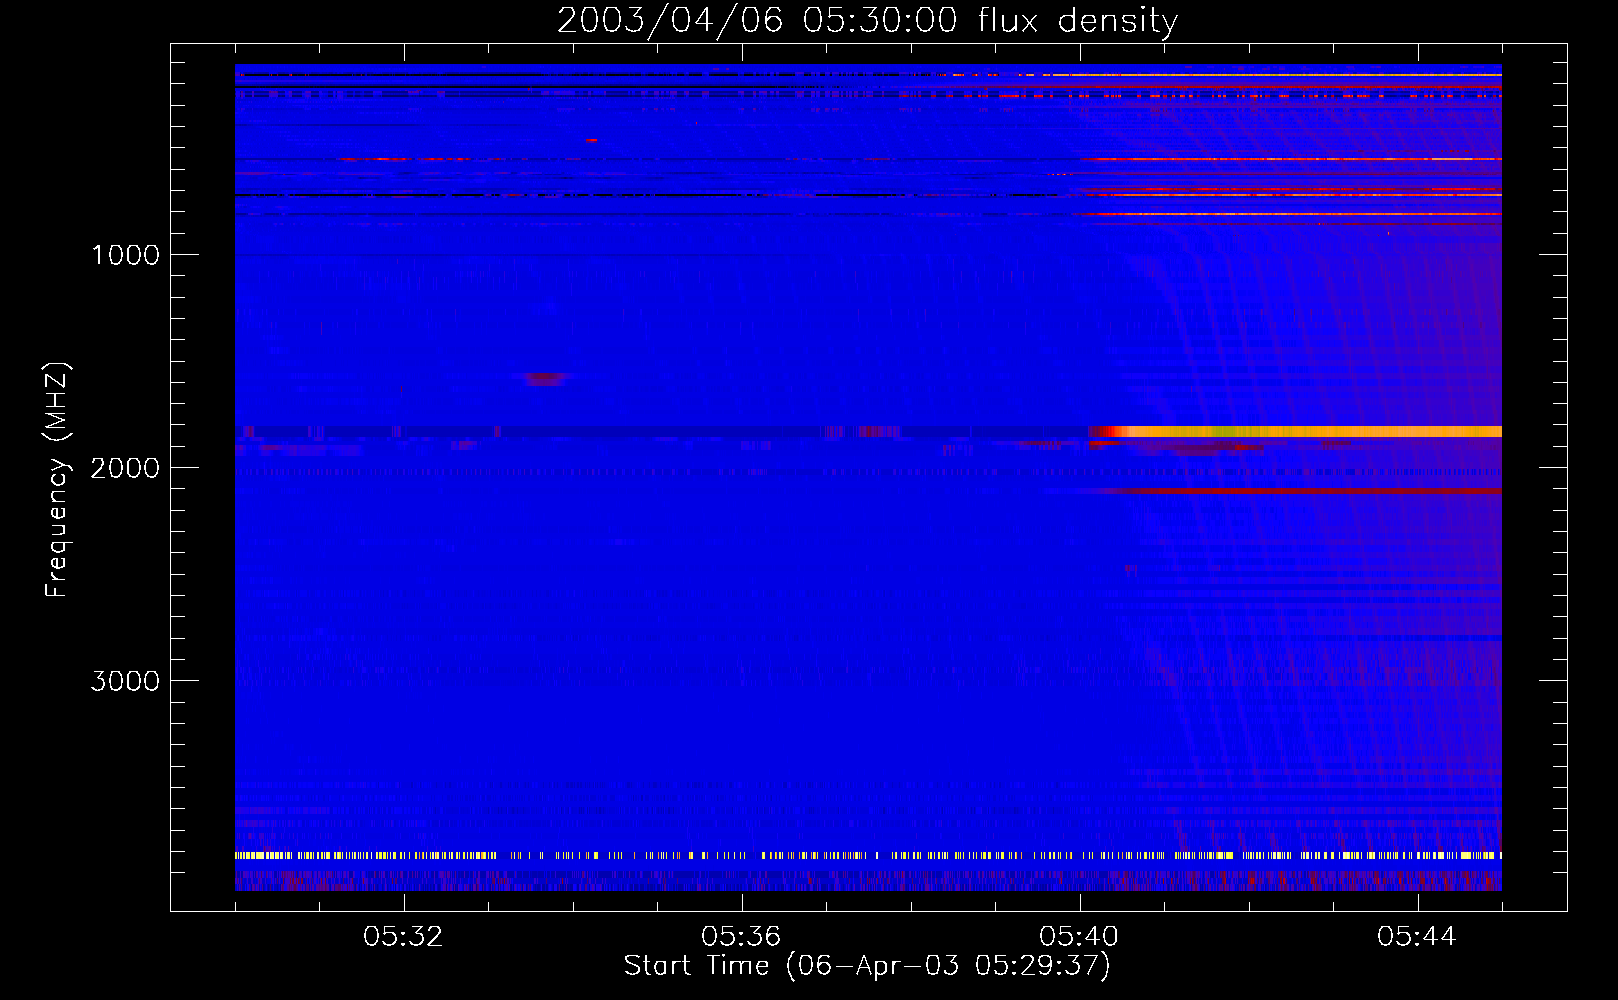Viewport: 1618px width, 1000px height.
Task: Click the 05:44 time tick label
Action: 1417,937
